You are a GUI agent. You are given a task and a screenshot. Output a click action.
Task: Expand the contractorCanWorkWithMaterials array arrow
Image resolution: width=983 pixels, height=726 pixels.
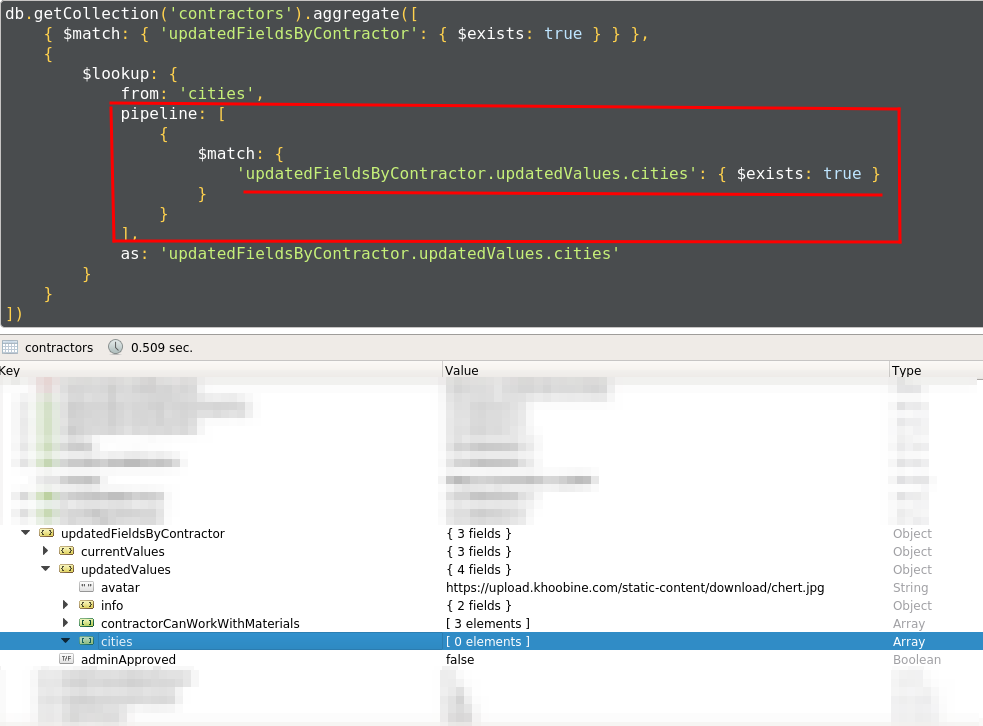click(66, 624)
